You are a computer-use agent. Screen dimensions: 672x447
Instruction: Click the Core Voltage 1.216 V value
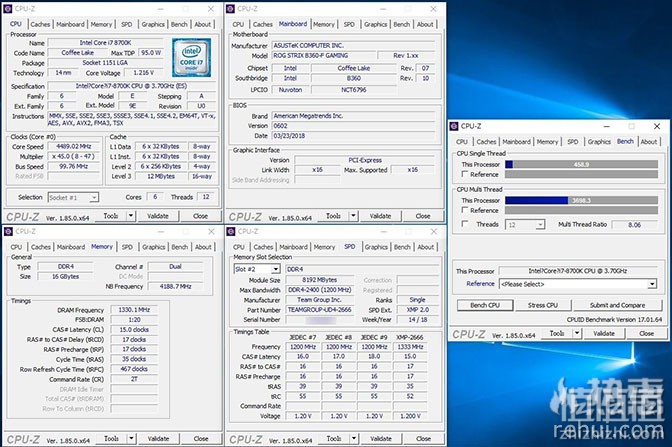[144, 73]
